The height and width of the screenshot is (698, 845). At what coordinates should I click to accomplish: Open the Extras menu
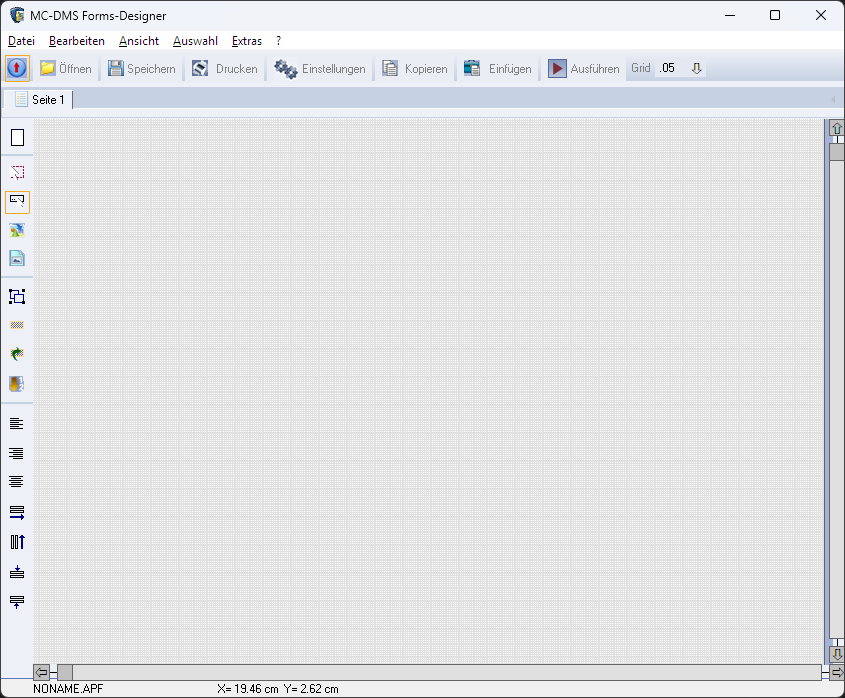(247, 41)
